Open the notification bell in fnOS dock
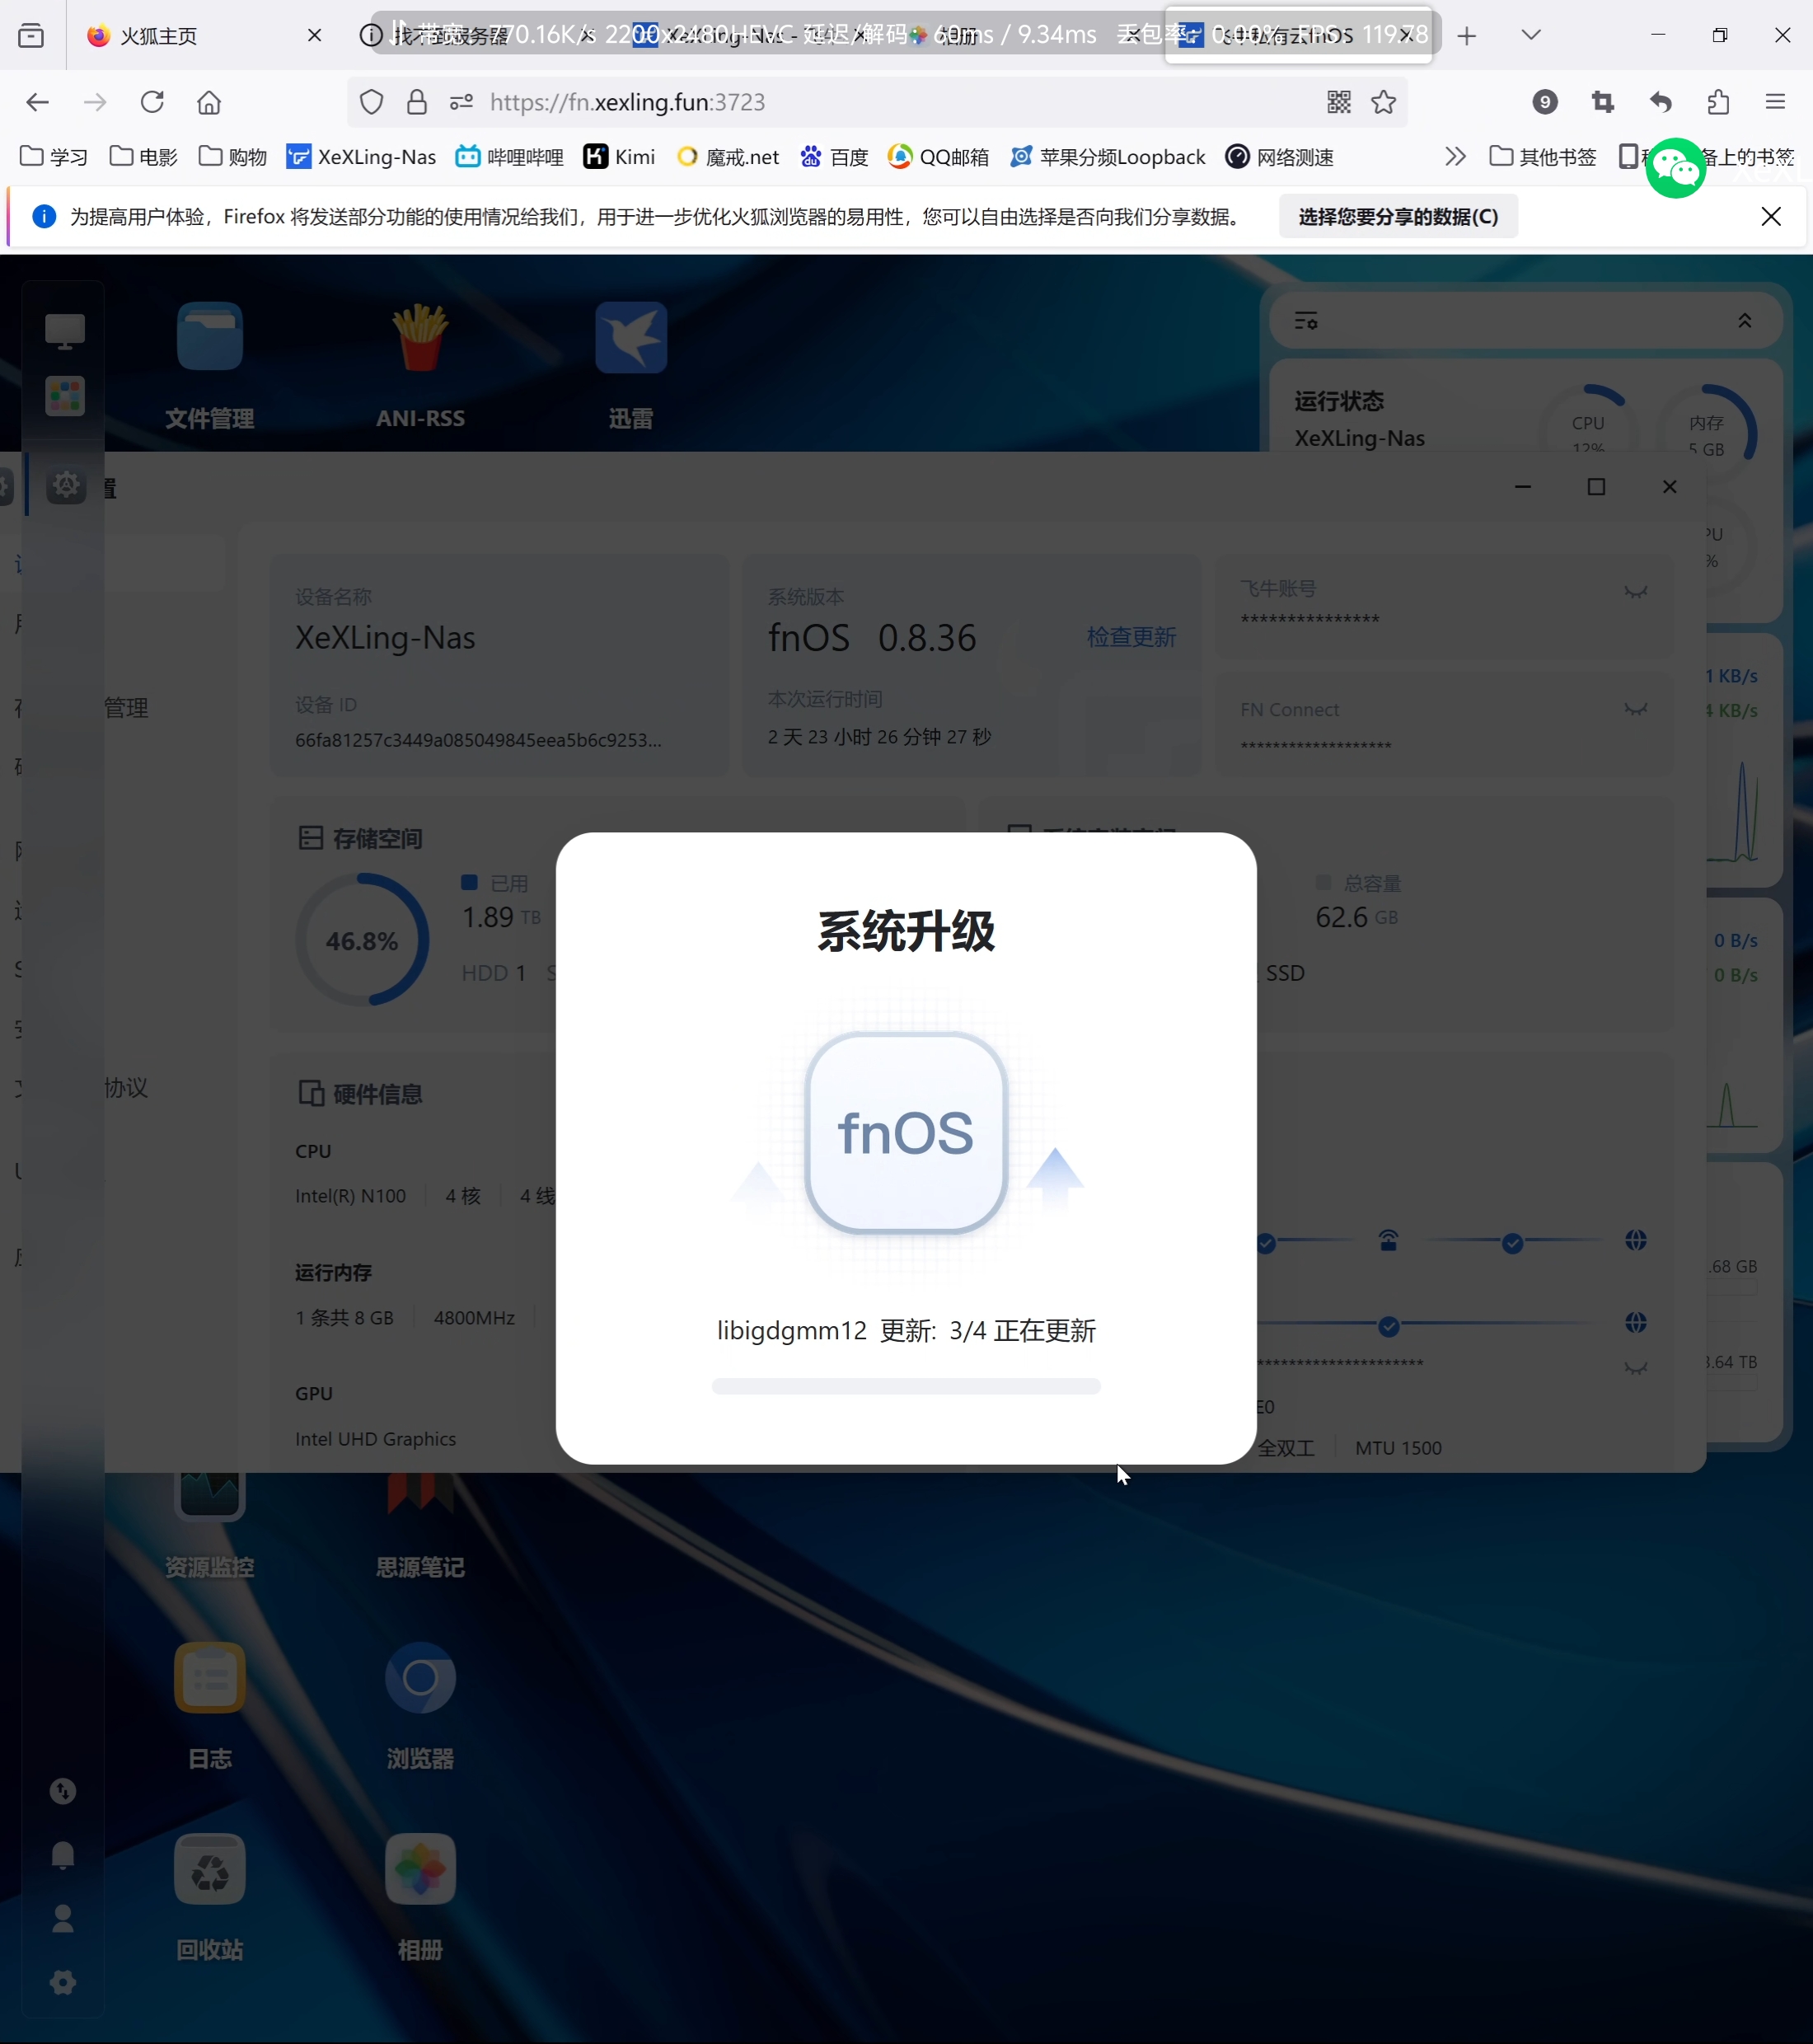The width and height of the screenshot is (1813, 2044). click(63, 1855)
